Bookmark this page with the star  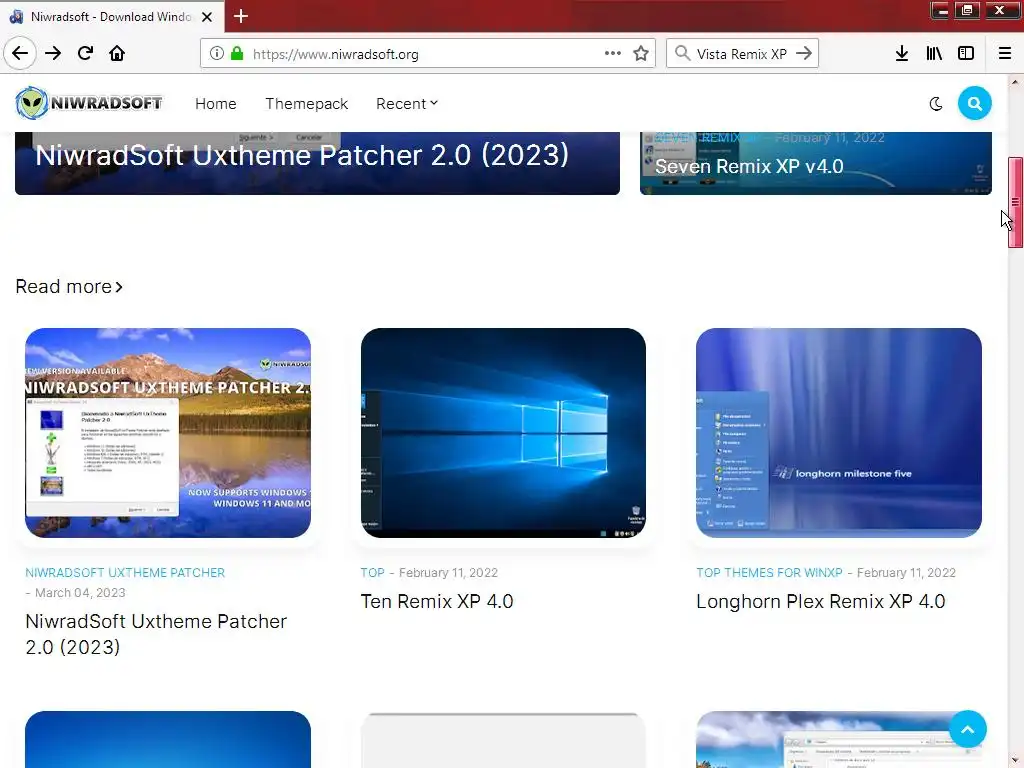tap(641, 54)
